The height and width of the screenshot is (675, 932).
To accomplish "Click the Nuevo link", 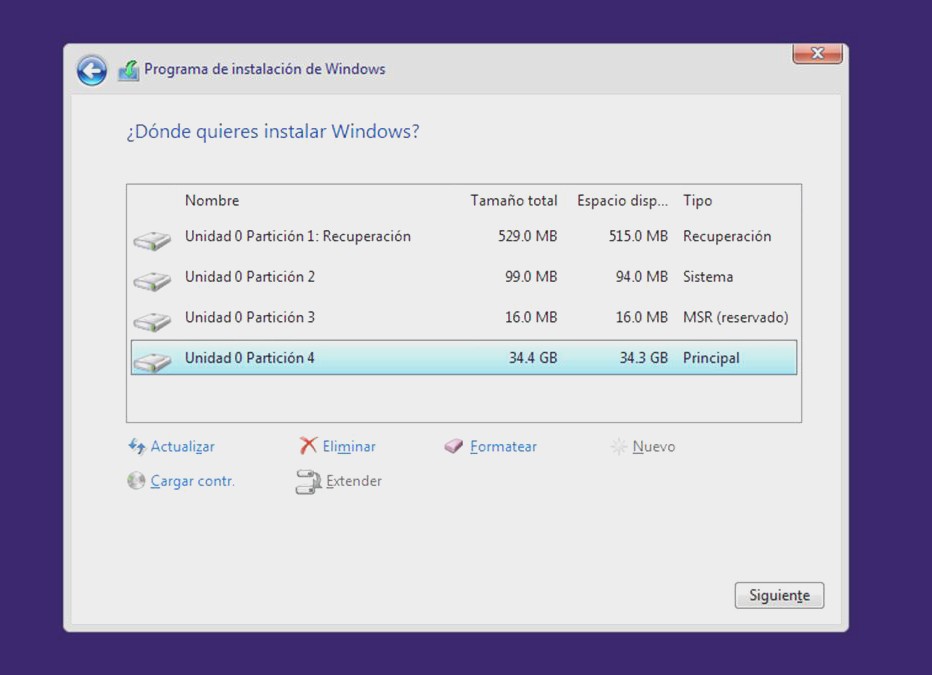I will pyautogui.click(x=654, y=446).
